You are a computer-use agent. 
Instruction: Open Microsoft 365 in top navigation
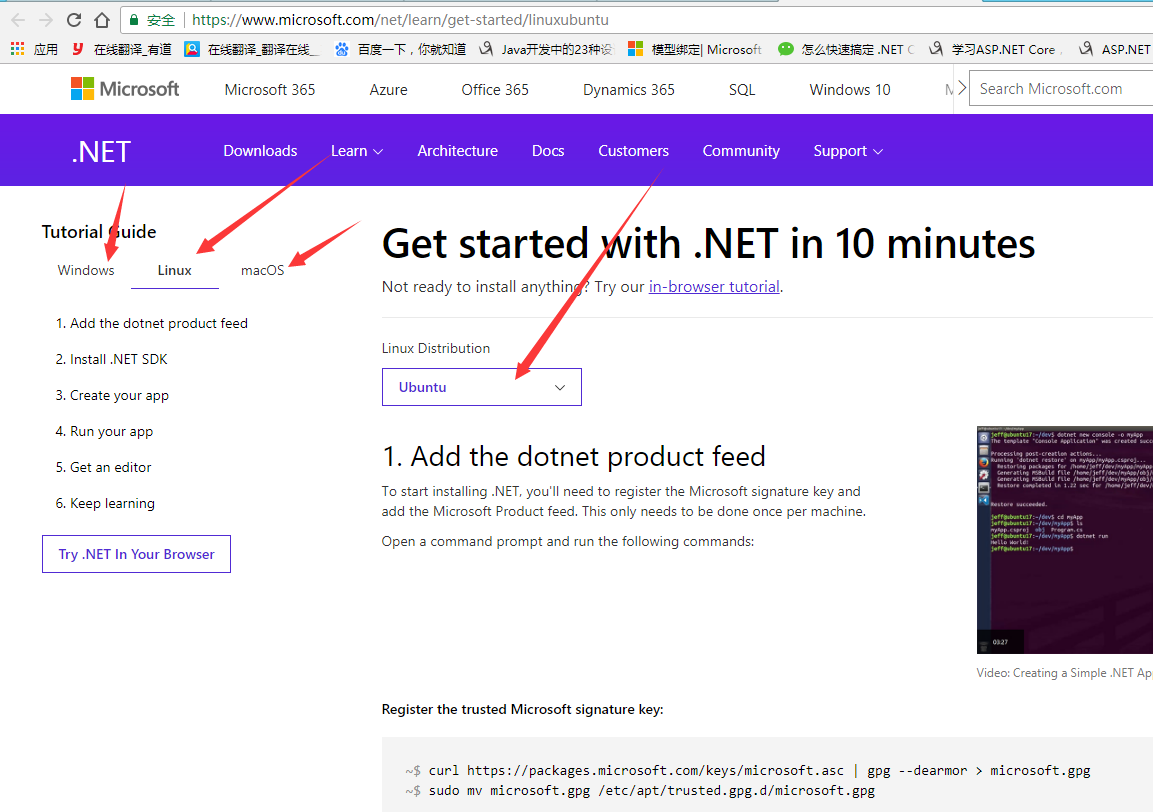[x=270, y=90]
